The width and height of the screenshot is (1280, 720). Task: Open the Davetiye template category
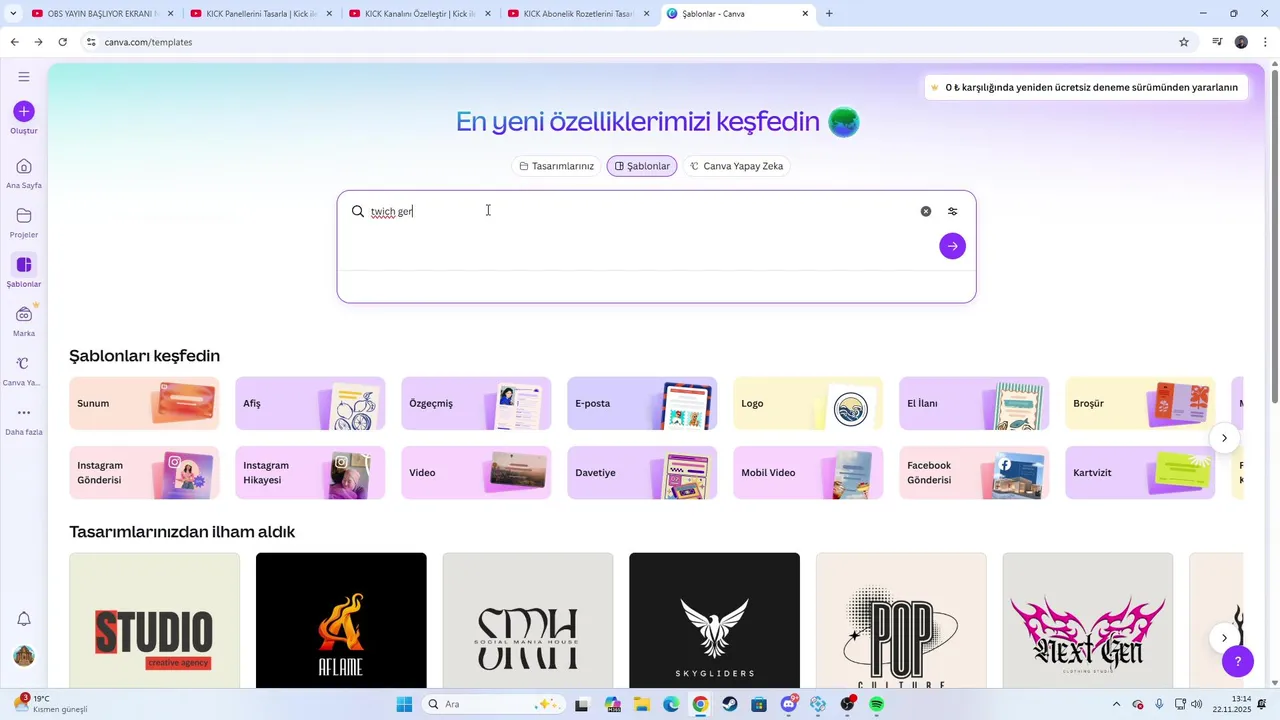[x=642, y=472]
